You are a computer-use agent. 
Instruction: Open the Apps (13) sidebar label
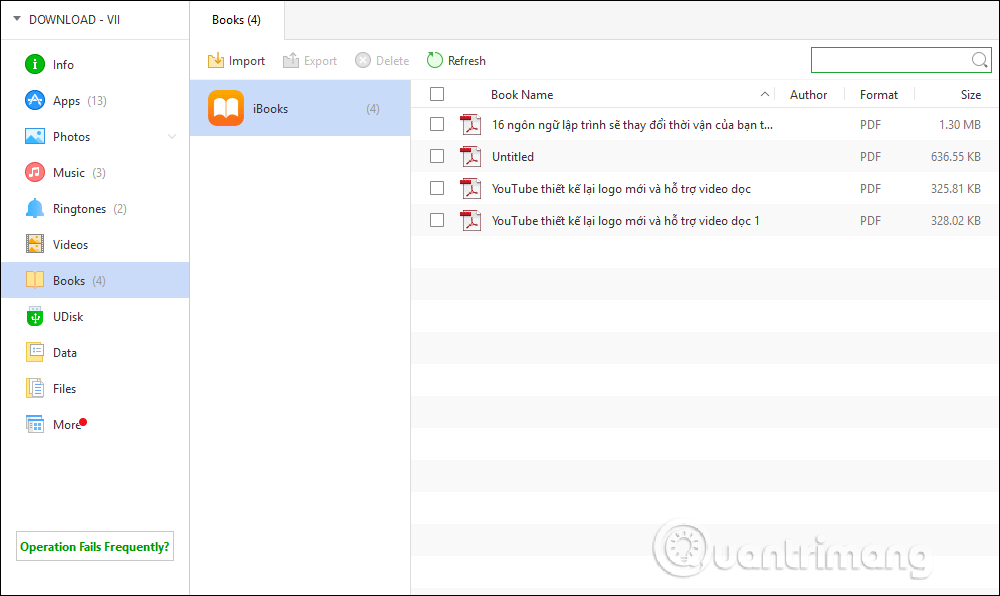(80, 101)
